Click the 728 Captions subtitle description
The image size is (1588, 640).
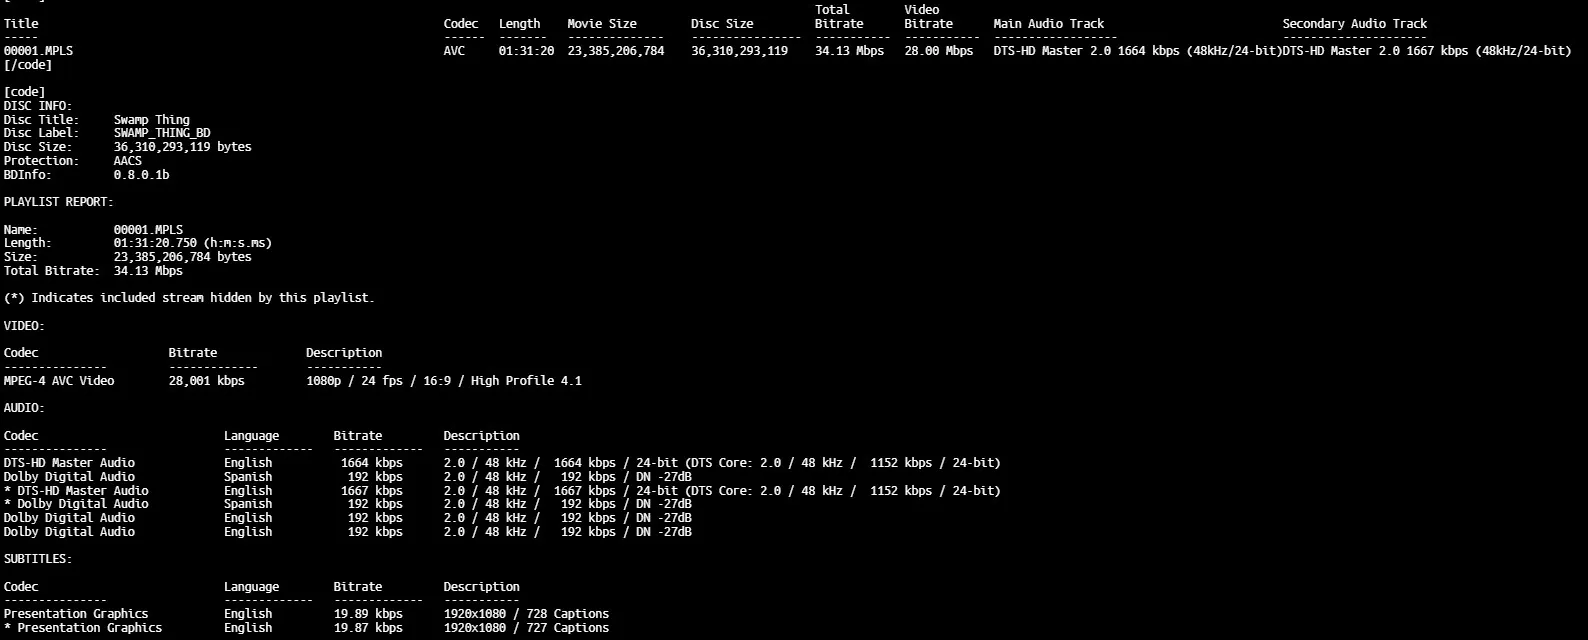526,614
